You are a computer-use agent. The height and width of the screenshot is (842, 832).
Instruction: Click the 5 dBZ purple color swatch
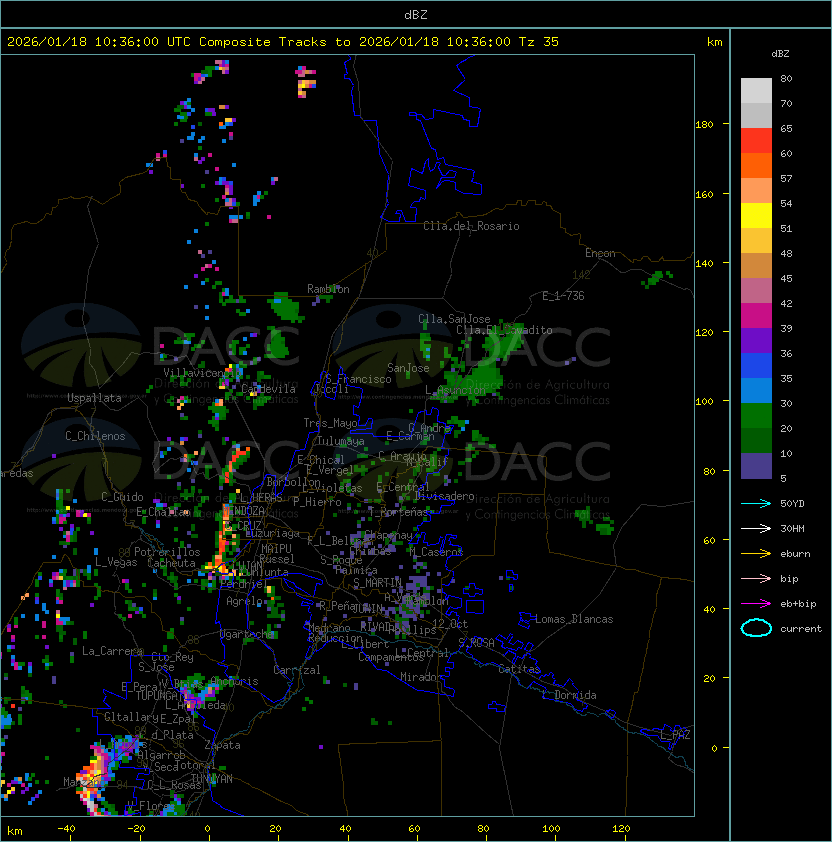click(756, 466)
